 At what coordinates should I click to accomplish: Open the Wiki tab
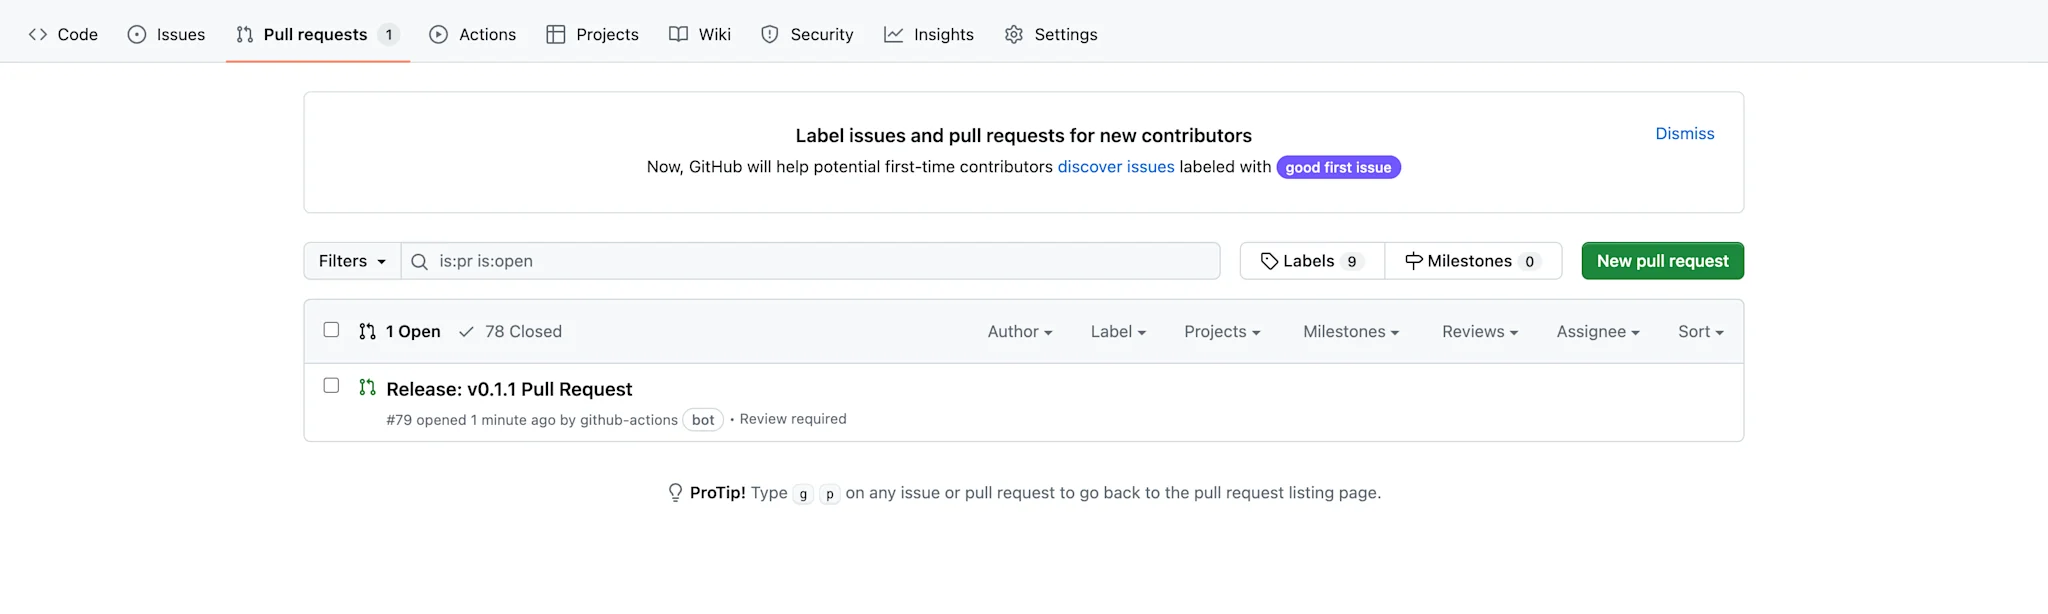700,34
